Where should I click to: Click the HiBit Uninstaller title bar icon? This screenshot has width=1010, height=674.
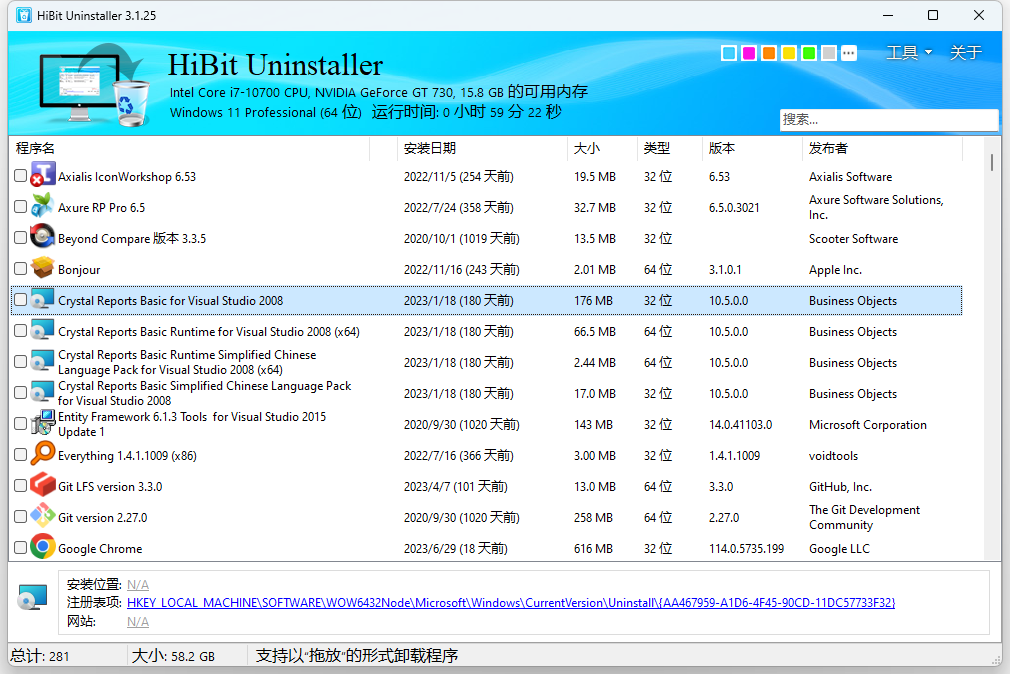[23, 15]
